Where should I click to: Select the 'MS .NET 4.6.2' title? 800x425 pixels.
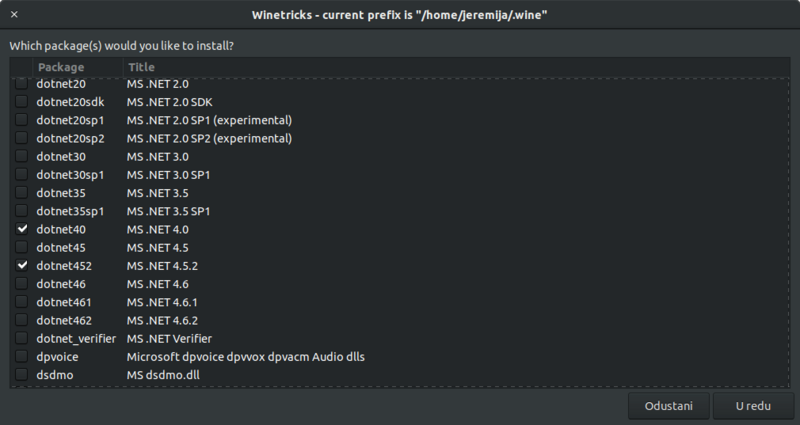coord(162,320)
